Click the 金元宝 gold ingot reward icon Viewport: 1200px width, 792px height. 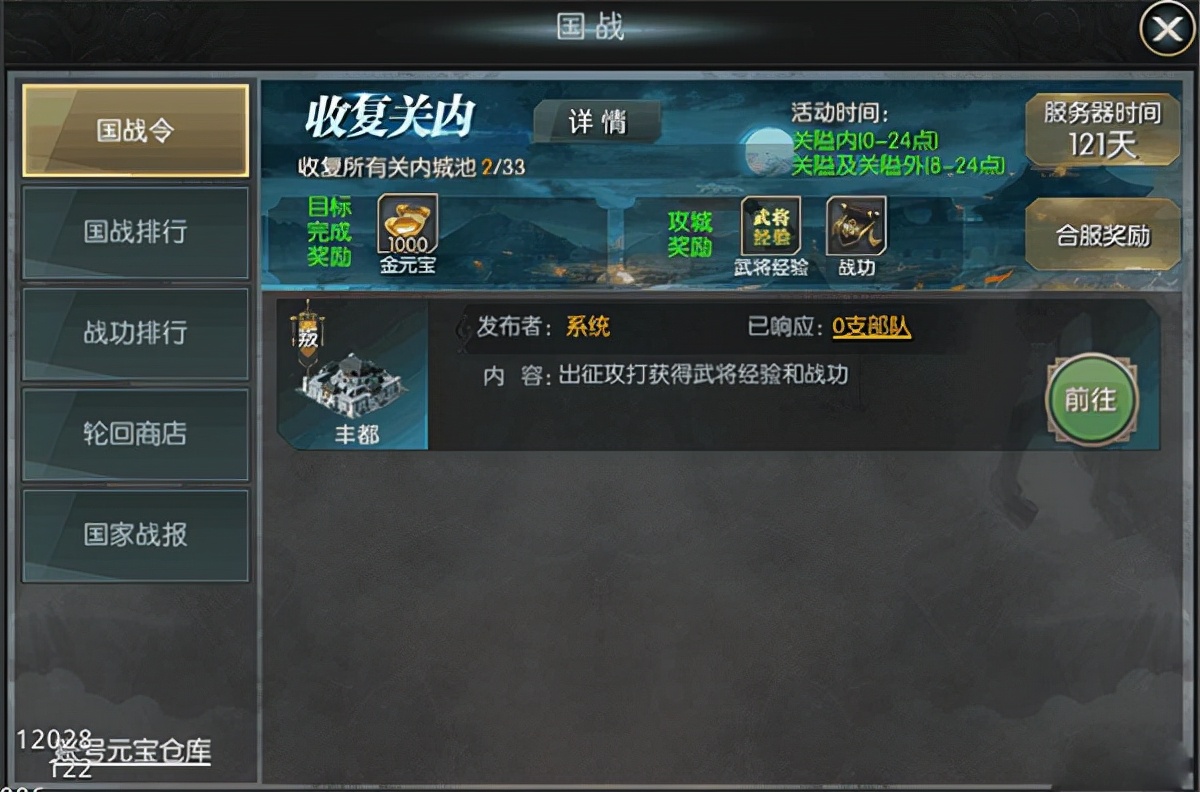[407, 225]
